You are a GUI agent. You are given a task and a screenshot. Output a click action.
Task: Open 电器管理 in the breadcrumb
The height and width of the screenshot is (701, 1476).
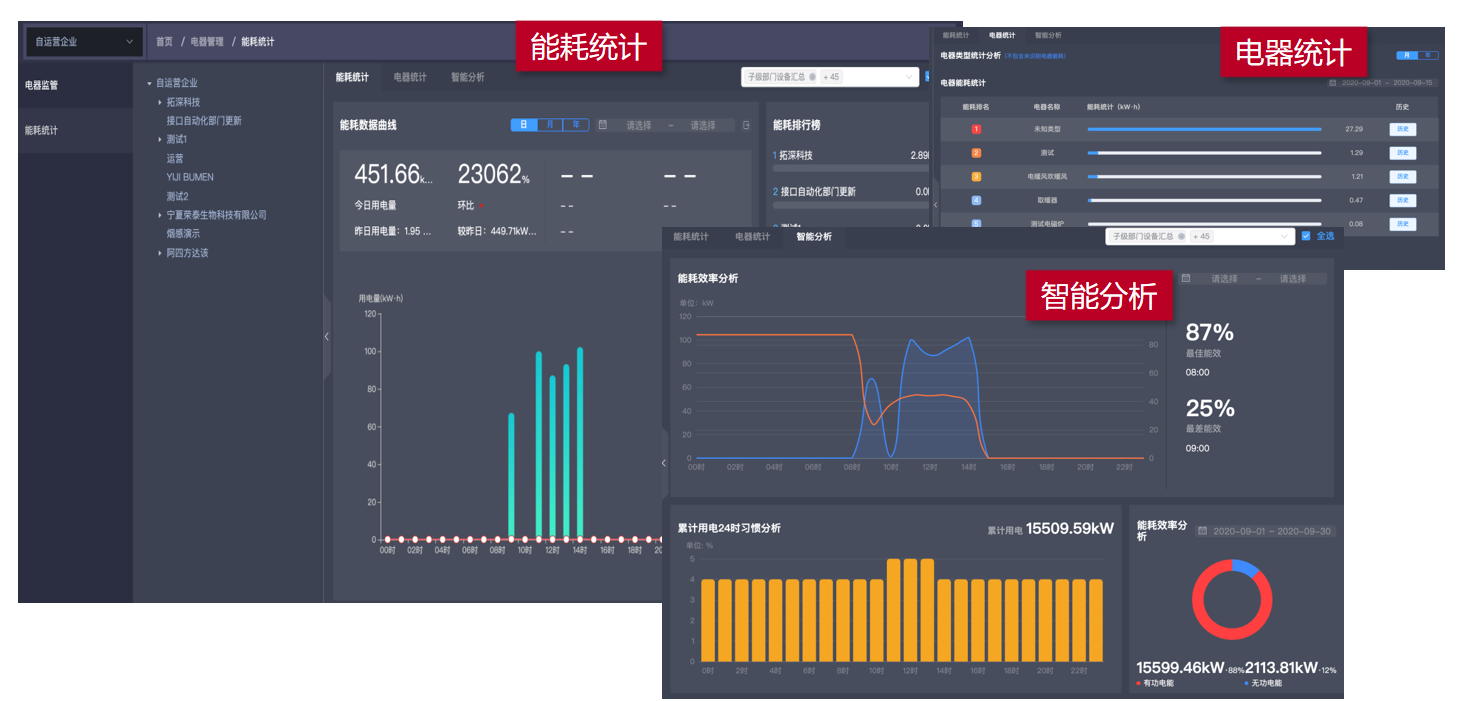[x=207, y=42]
